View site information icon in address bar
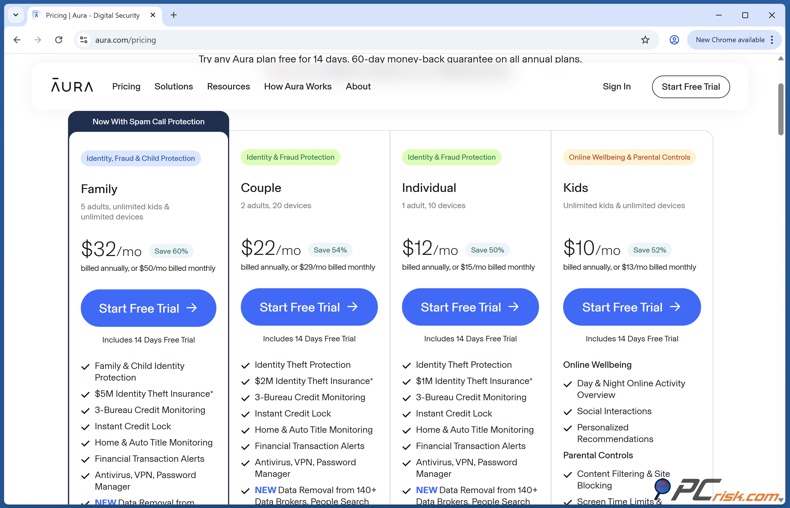Viewport: 790px width, 508px height. 84,40
